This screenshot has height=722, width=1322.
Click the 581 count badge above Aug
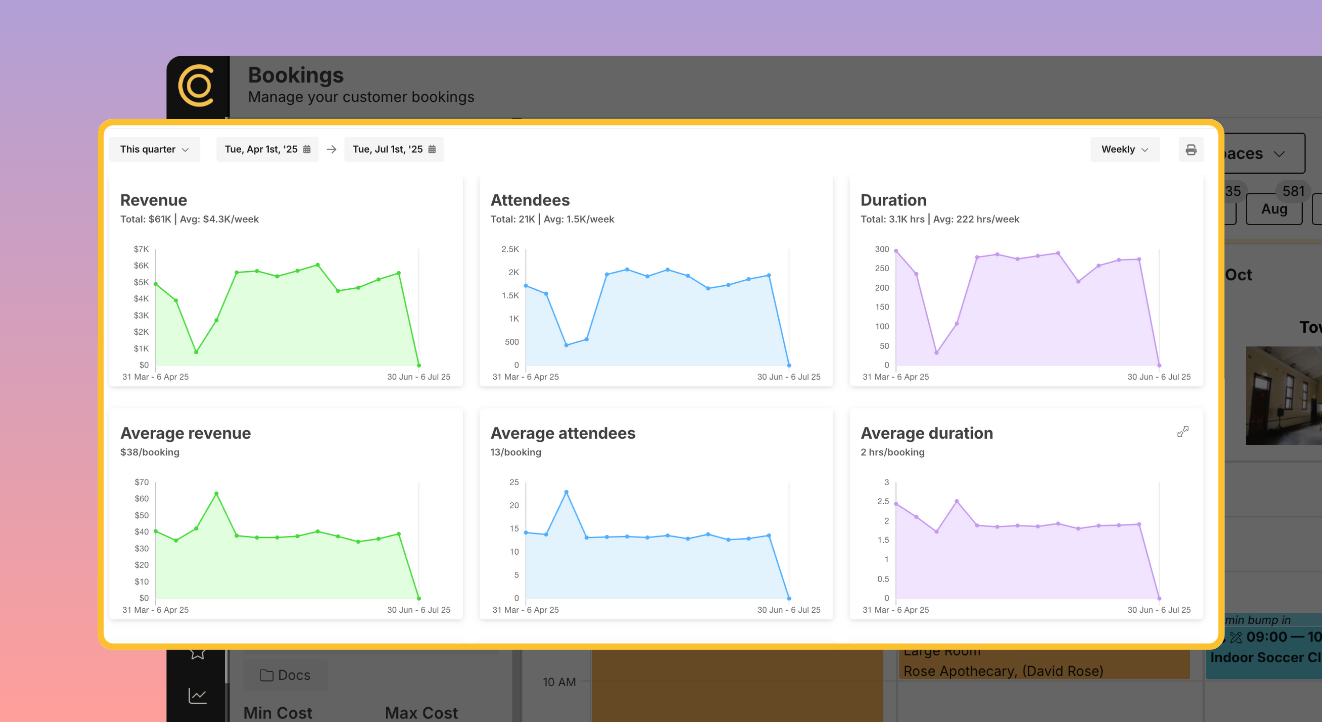[x=1294, y=191]
